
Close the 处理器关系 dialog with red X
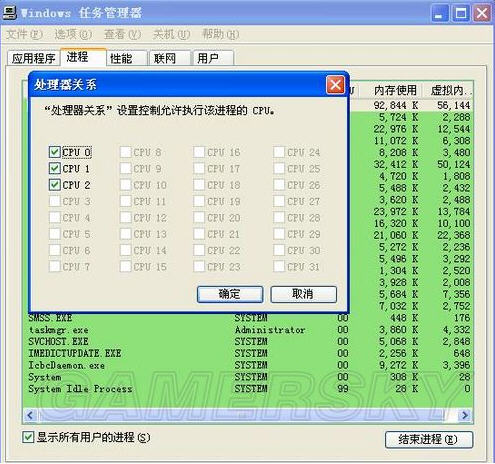335,85
